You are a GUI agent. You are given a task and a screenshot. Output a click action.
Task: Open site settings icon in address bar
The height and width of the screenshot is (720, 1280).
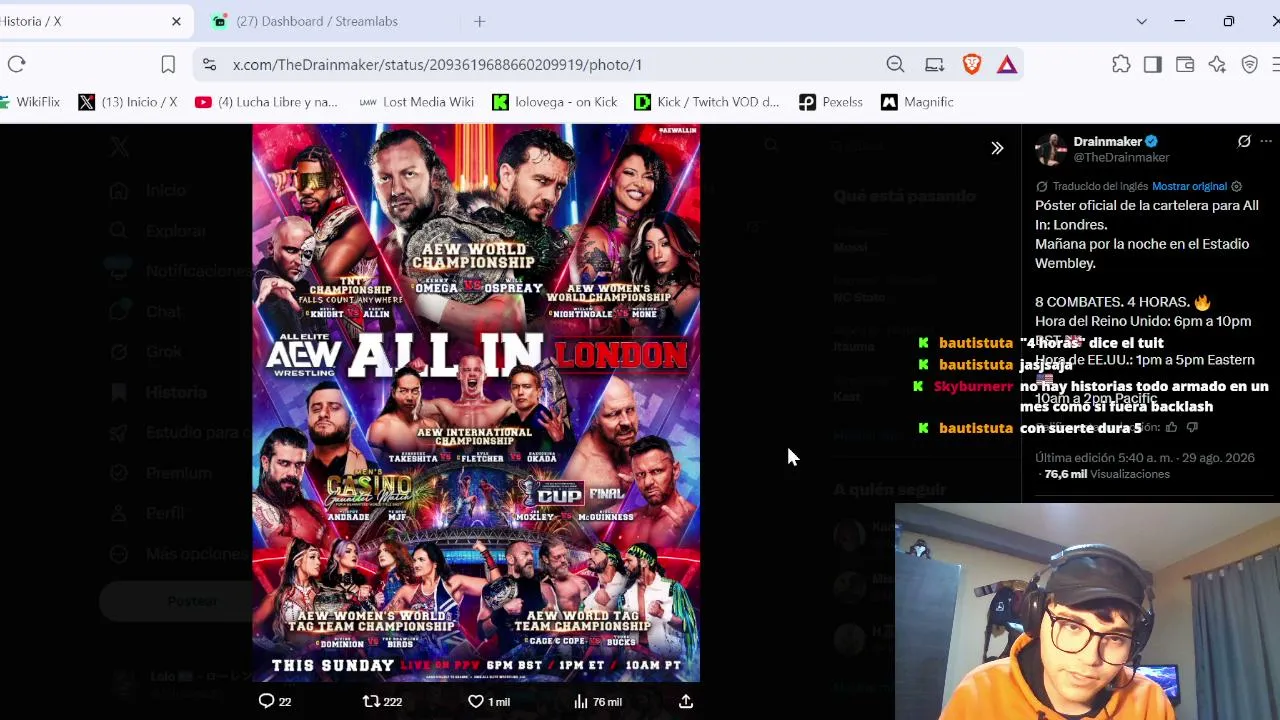[209, 64]
